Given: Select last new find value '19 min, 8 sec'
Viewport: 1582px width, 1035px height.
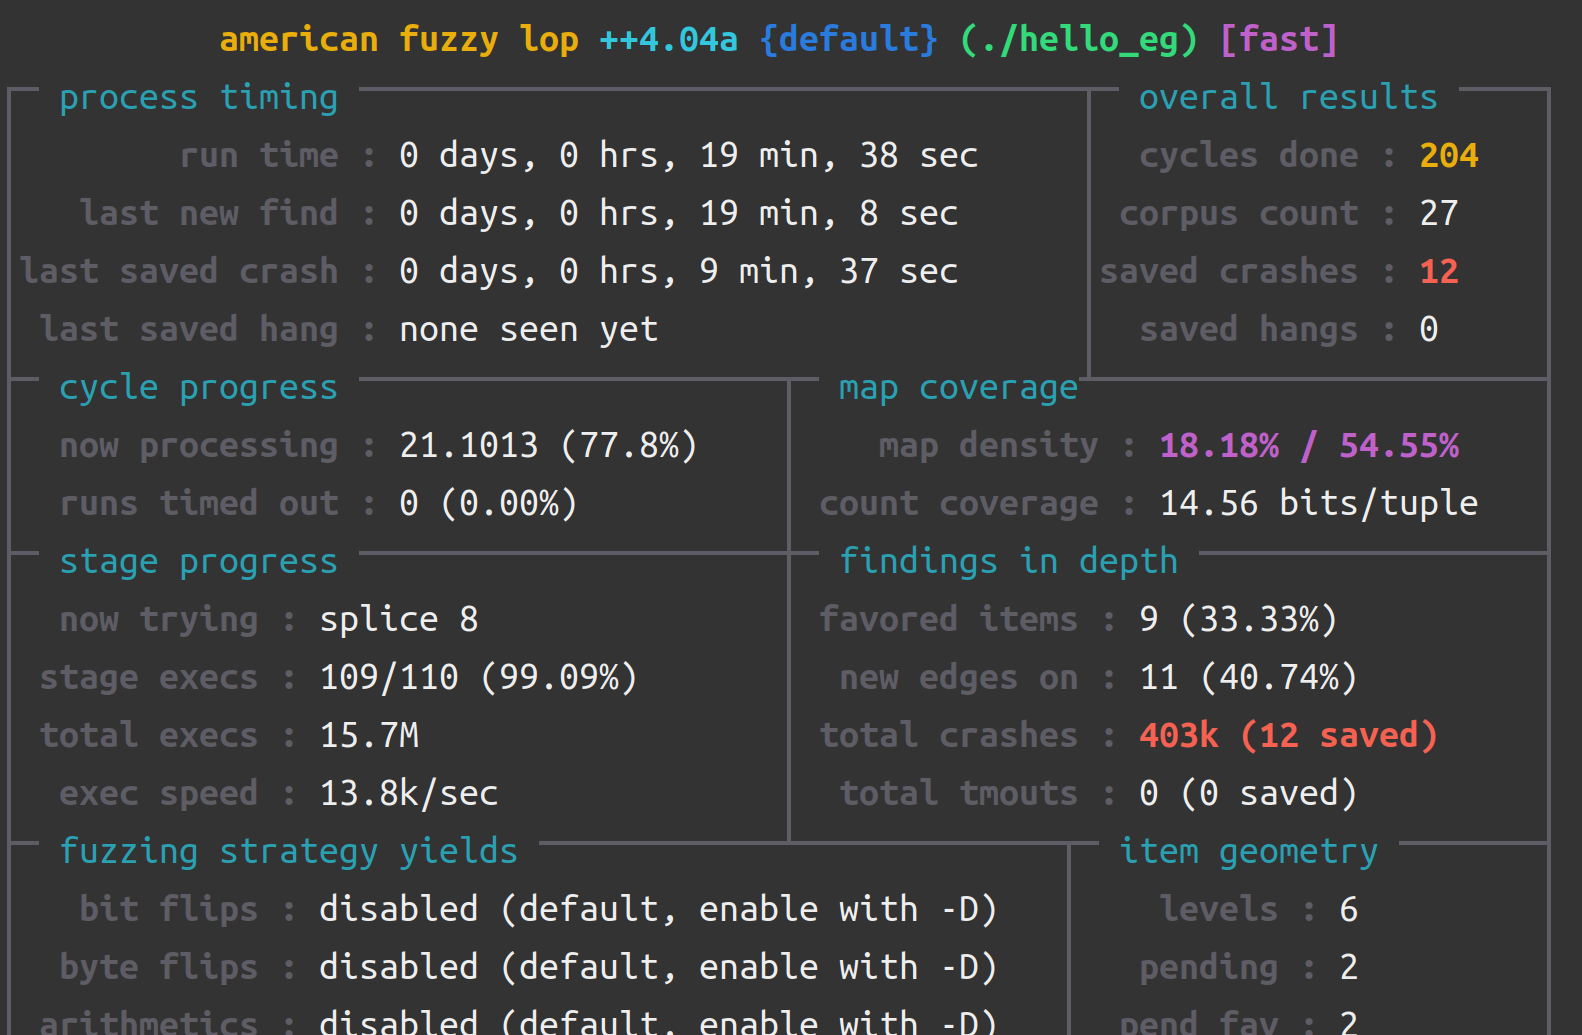Looking at the screenshot, I should pyautogui.click(x=829, y=214).
